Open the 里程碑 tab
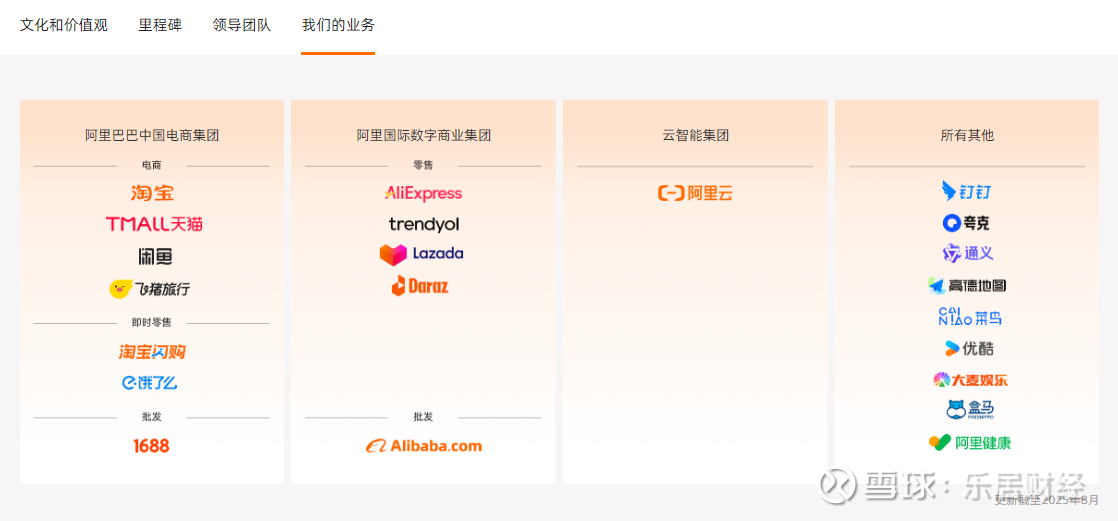Screen dimensions: 1118x521 (x=160, y=26)
